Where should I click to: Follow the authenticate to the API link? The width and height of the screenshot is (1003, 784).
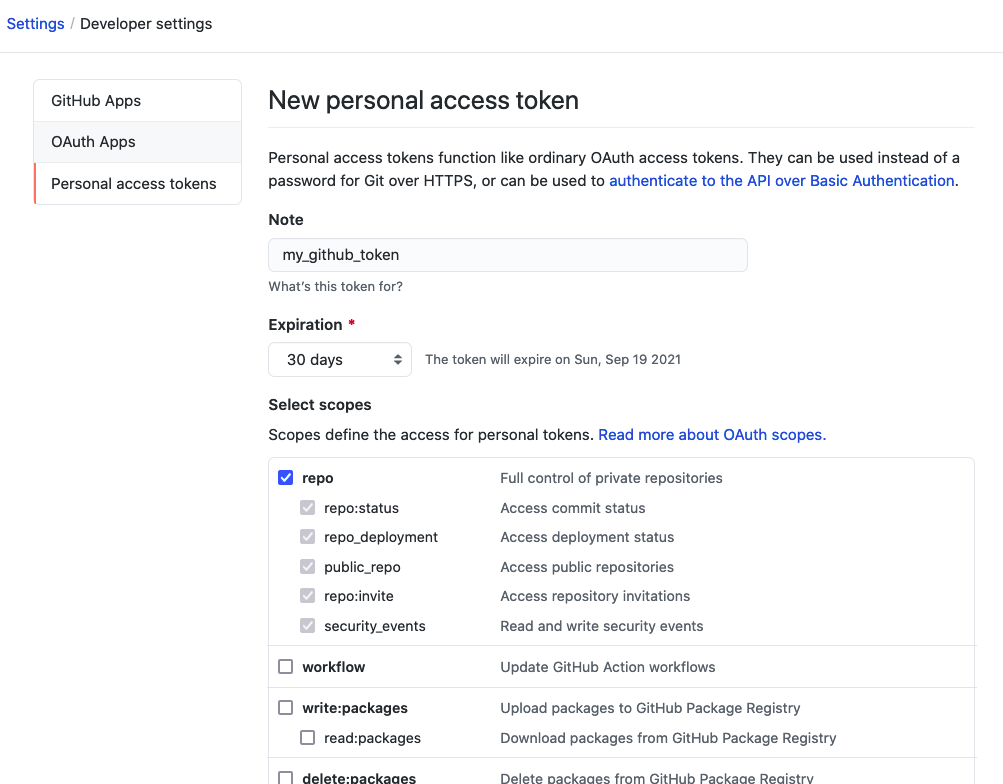(x=782, y=181)
